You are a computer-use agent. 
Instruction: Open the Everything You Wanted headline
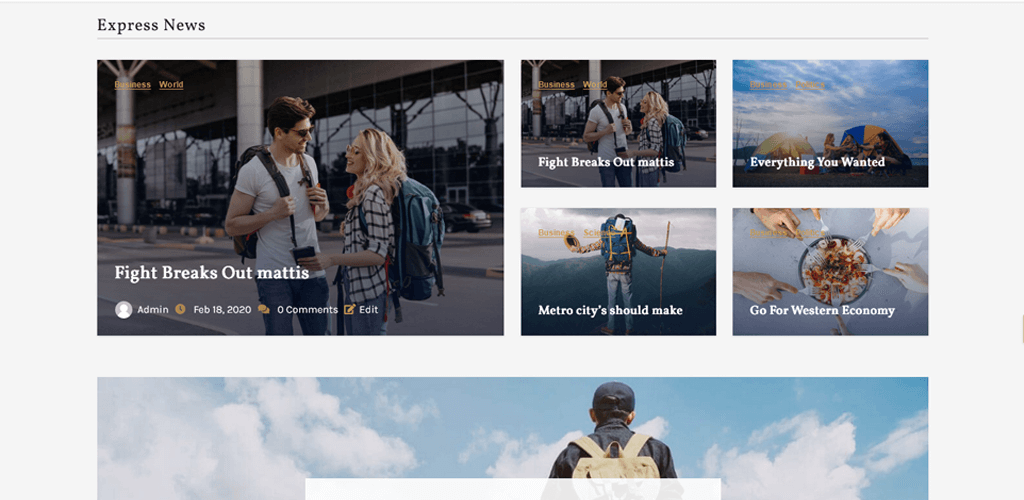817,162
